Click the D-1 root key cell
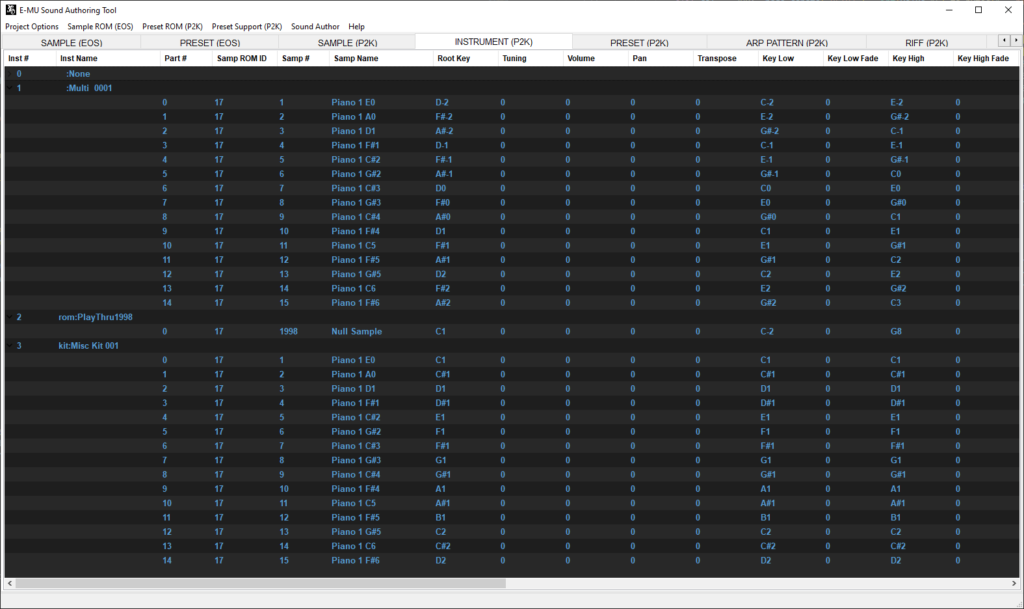Viewport: 1024px width, 609px height. (442, 146)
